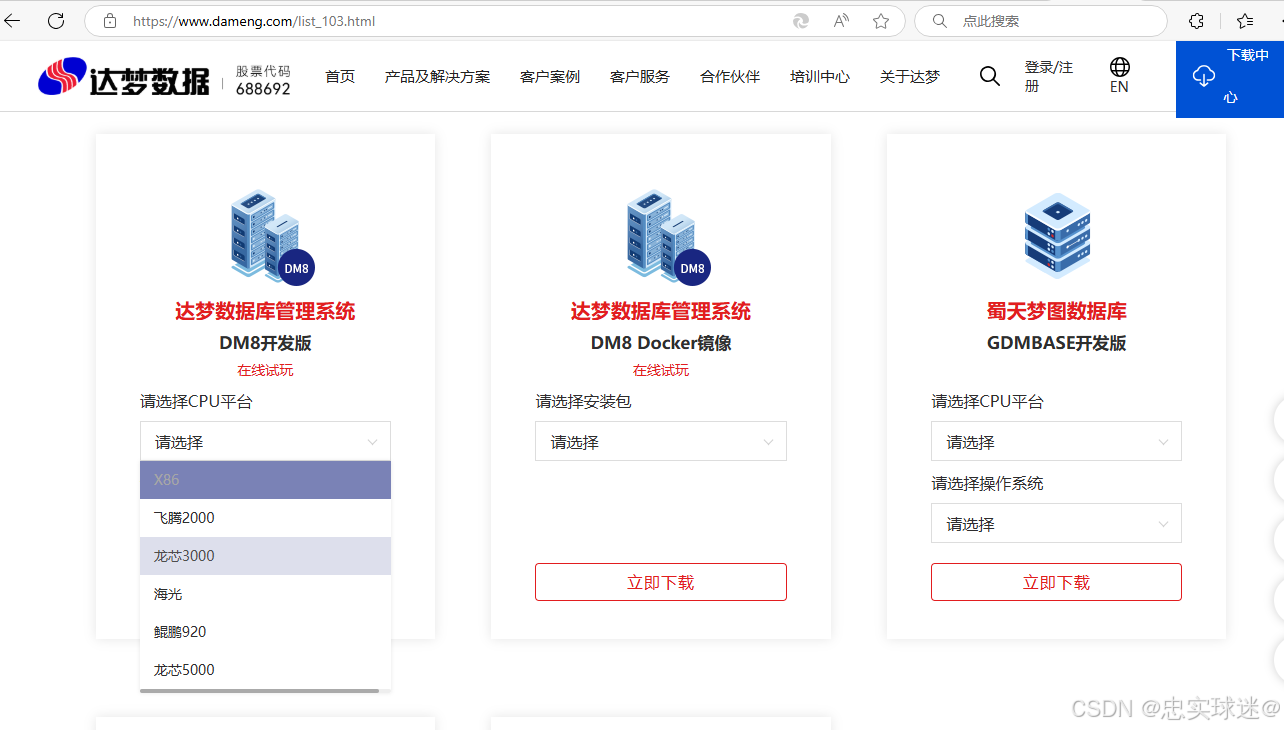Click the 蜀天梦图数据库 title

1057,311
